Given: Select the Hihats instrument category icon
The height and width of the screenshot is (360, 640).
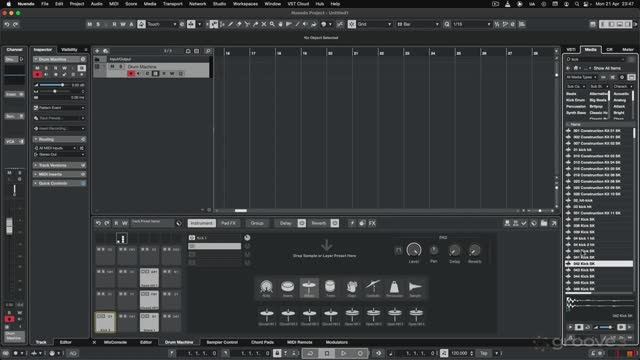Looking at the screenshot, I should pos(309,287).
